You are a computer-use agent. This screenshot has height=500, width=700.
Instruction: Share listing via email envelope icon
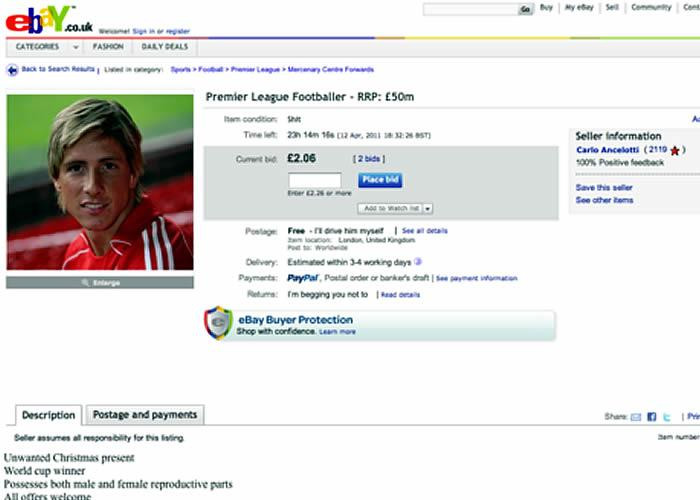tap(636, 416)
